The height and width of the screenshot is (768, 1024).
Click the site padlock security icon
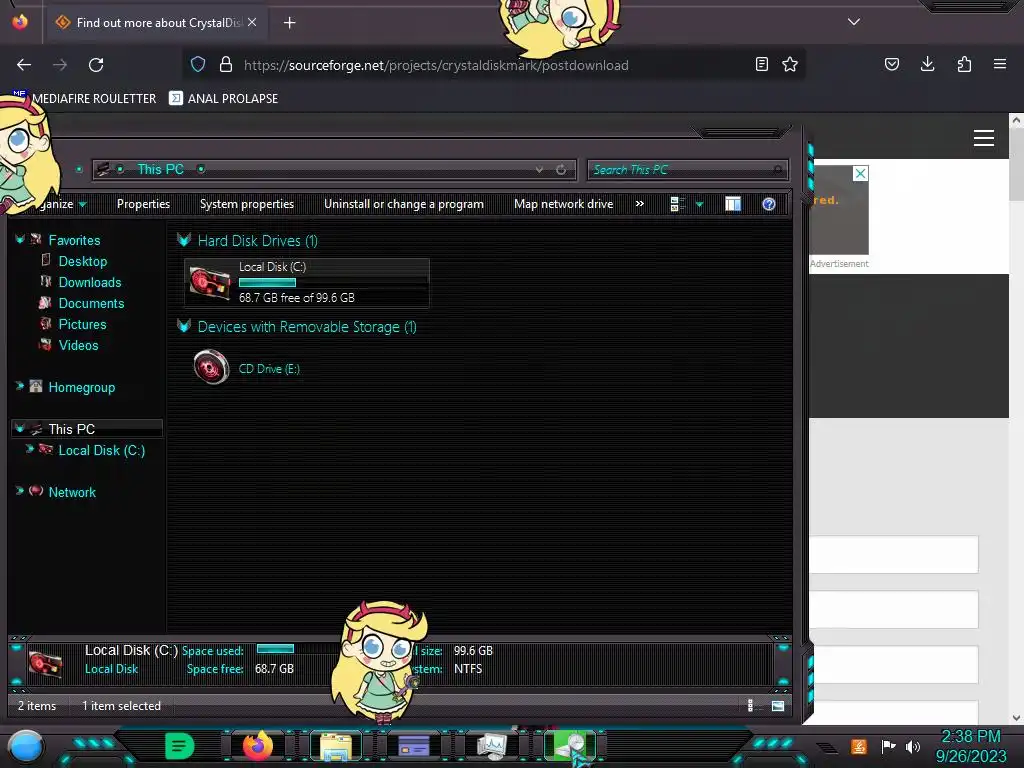[x=226, y=65]
